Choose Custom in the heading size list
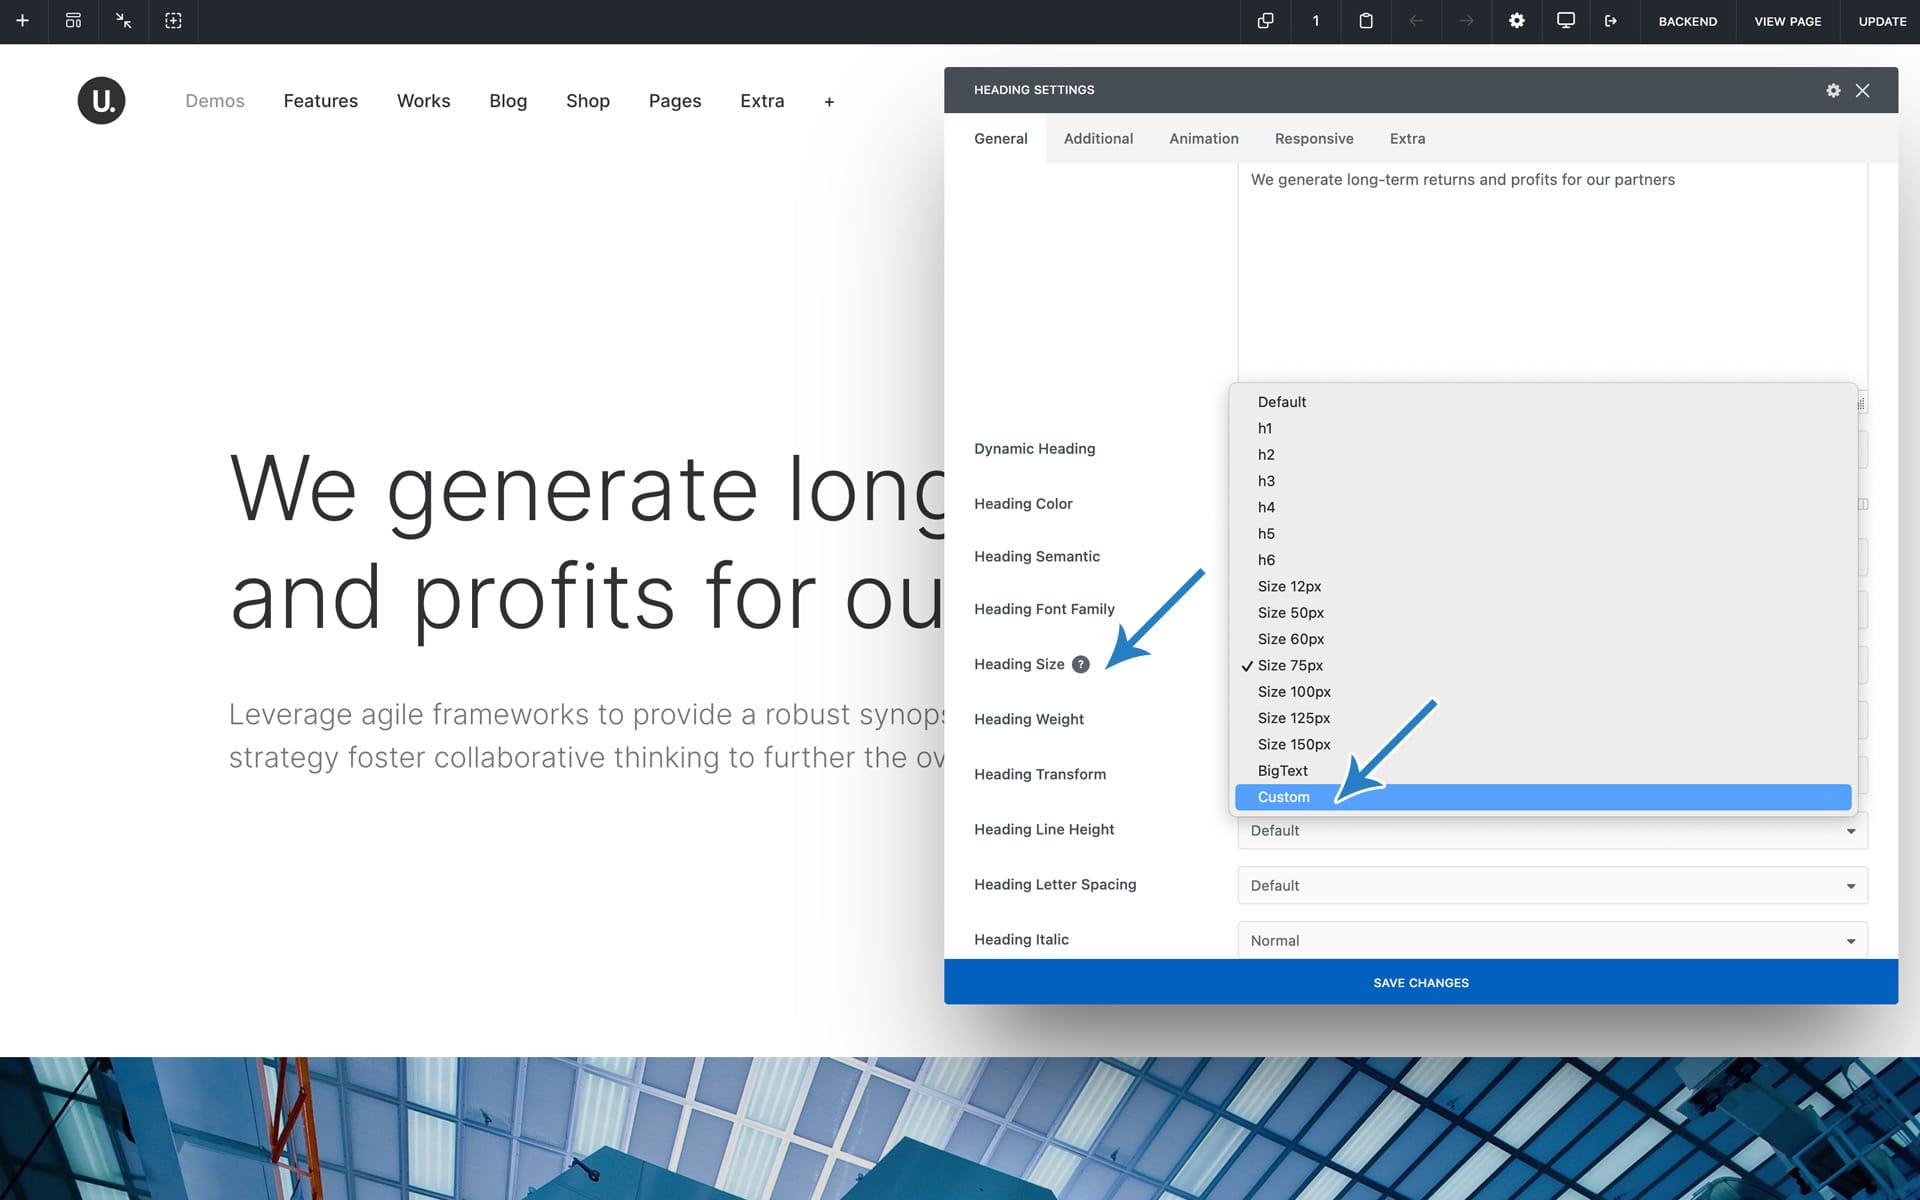This screenshot has height=1200, width=1920. pos(1283,797)
